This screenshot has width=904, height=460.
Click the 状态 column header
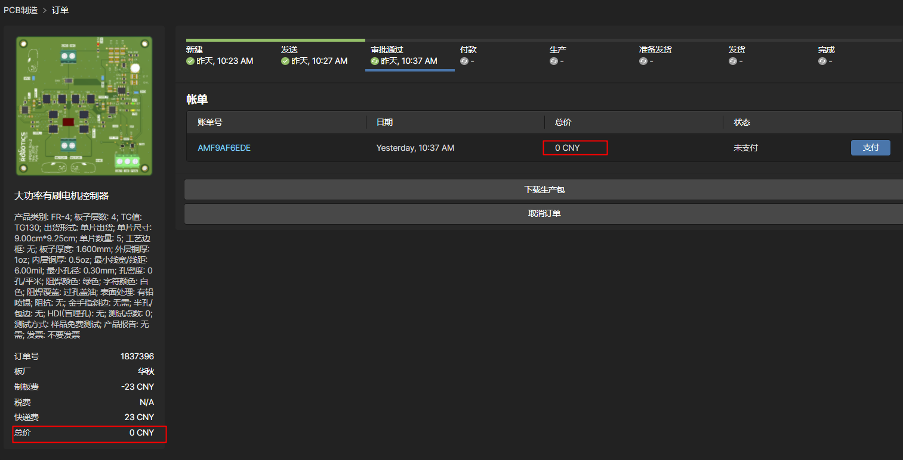coord(742,122)
